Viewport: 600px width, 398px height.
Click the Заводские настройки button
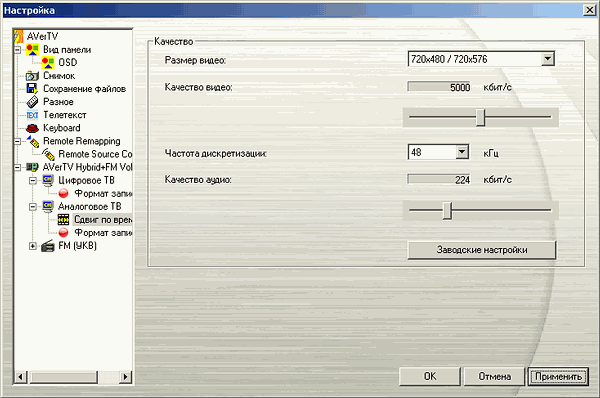pos(482,250)
